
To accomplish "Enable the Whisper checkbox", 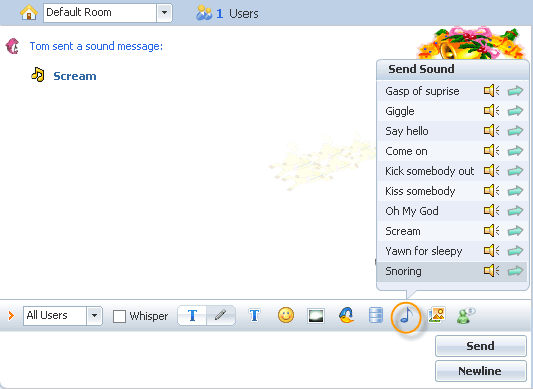I will [119, 316].
